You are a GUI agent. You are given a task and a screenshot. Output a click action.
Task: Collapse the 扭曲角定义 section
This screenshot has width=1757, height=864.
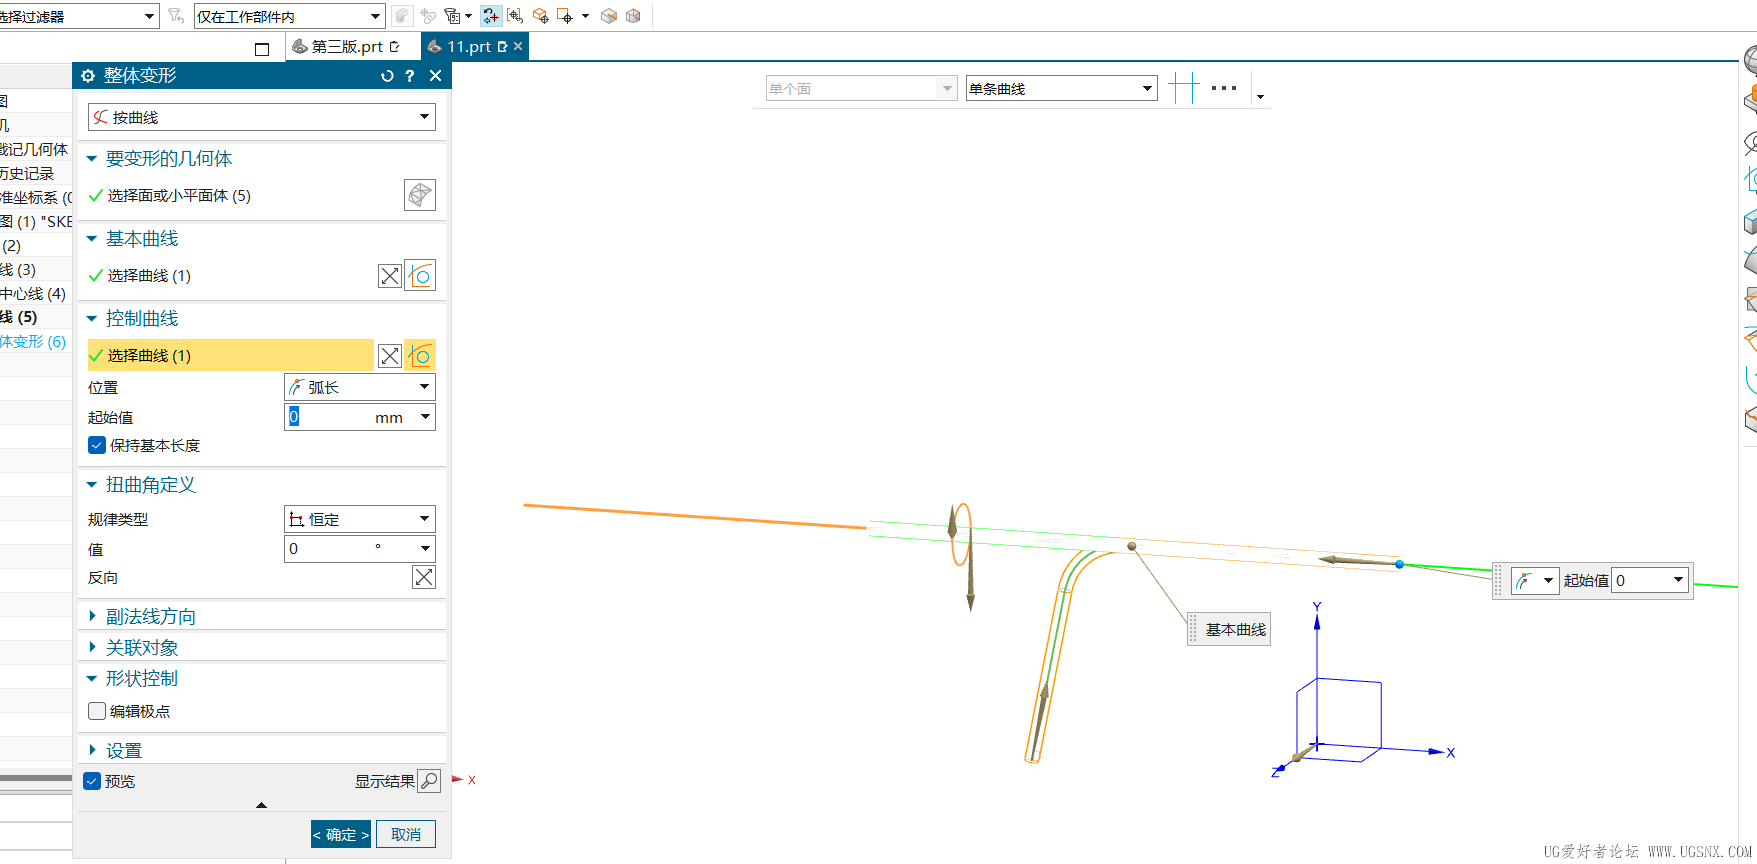point(92,485)
